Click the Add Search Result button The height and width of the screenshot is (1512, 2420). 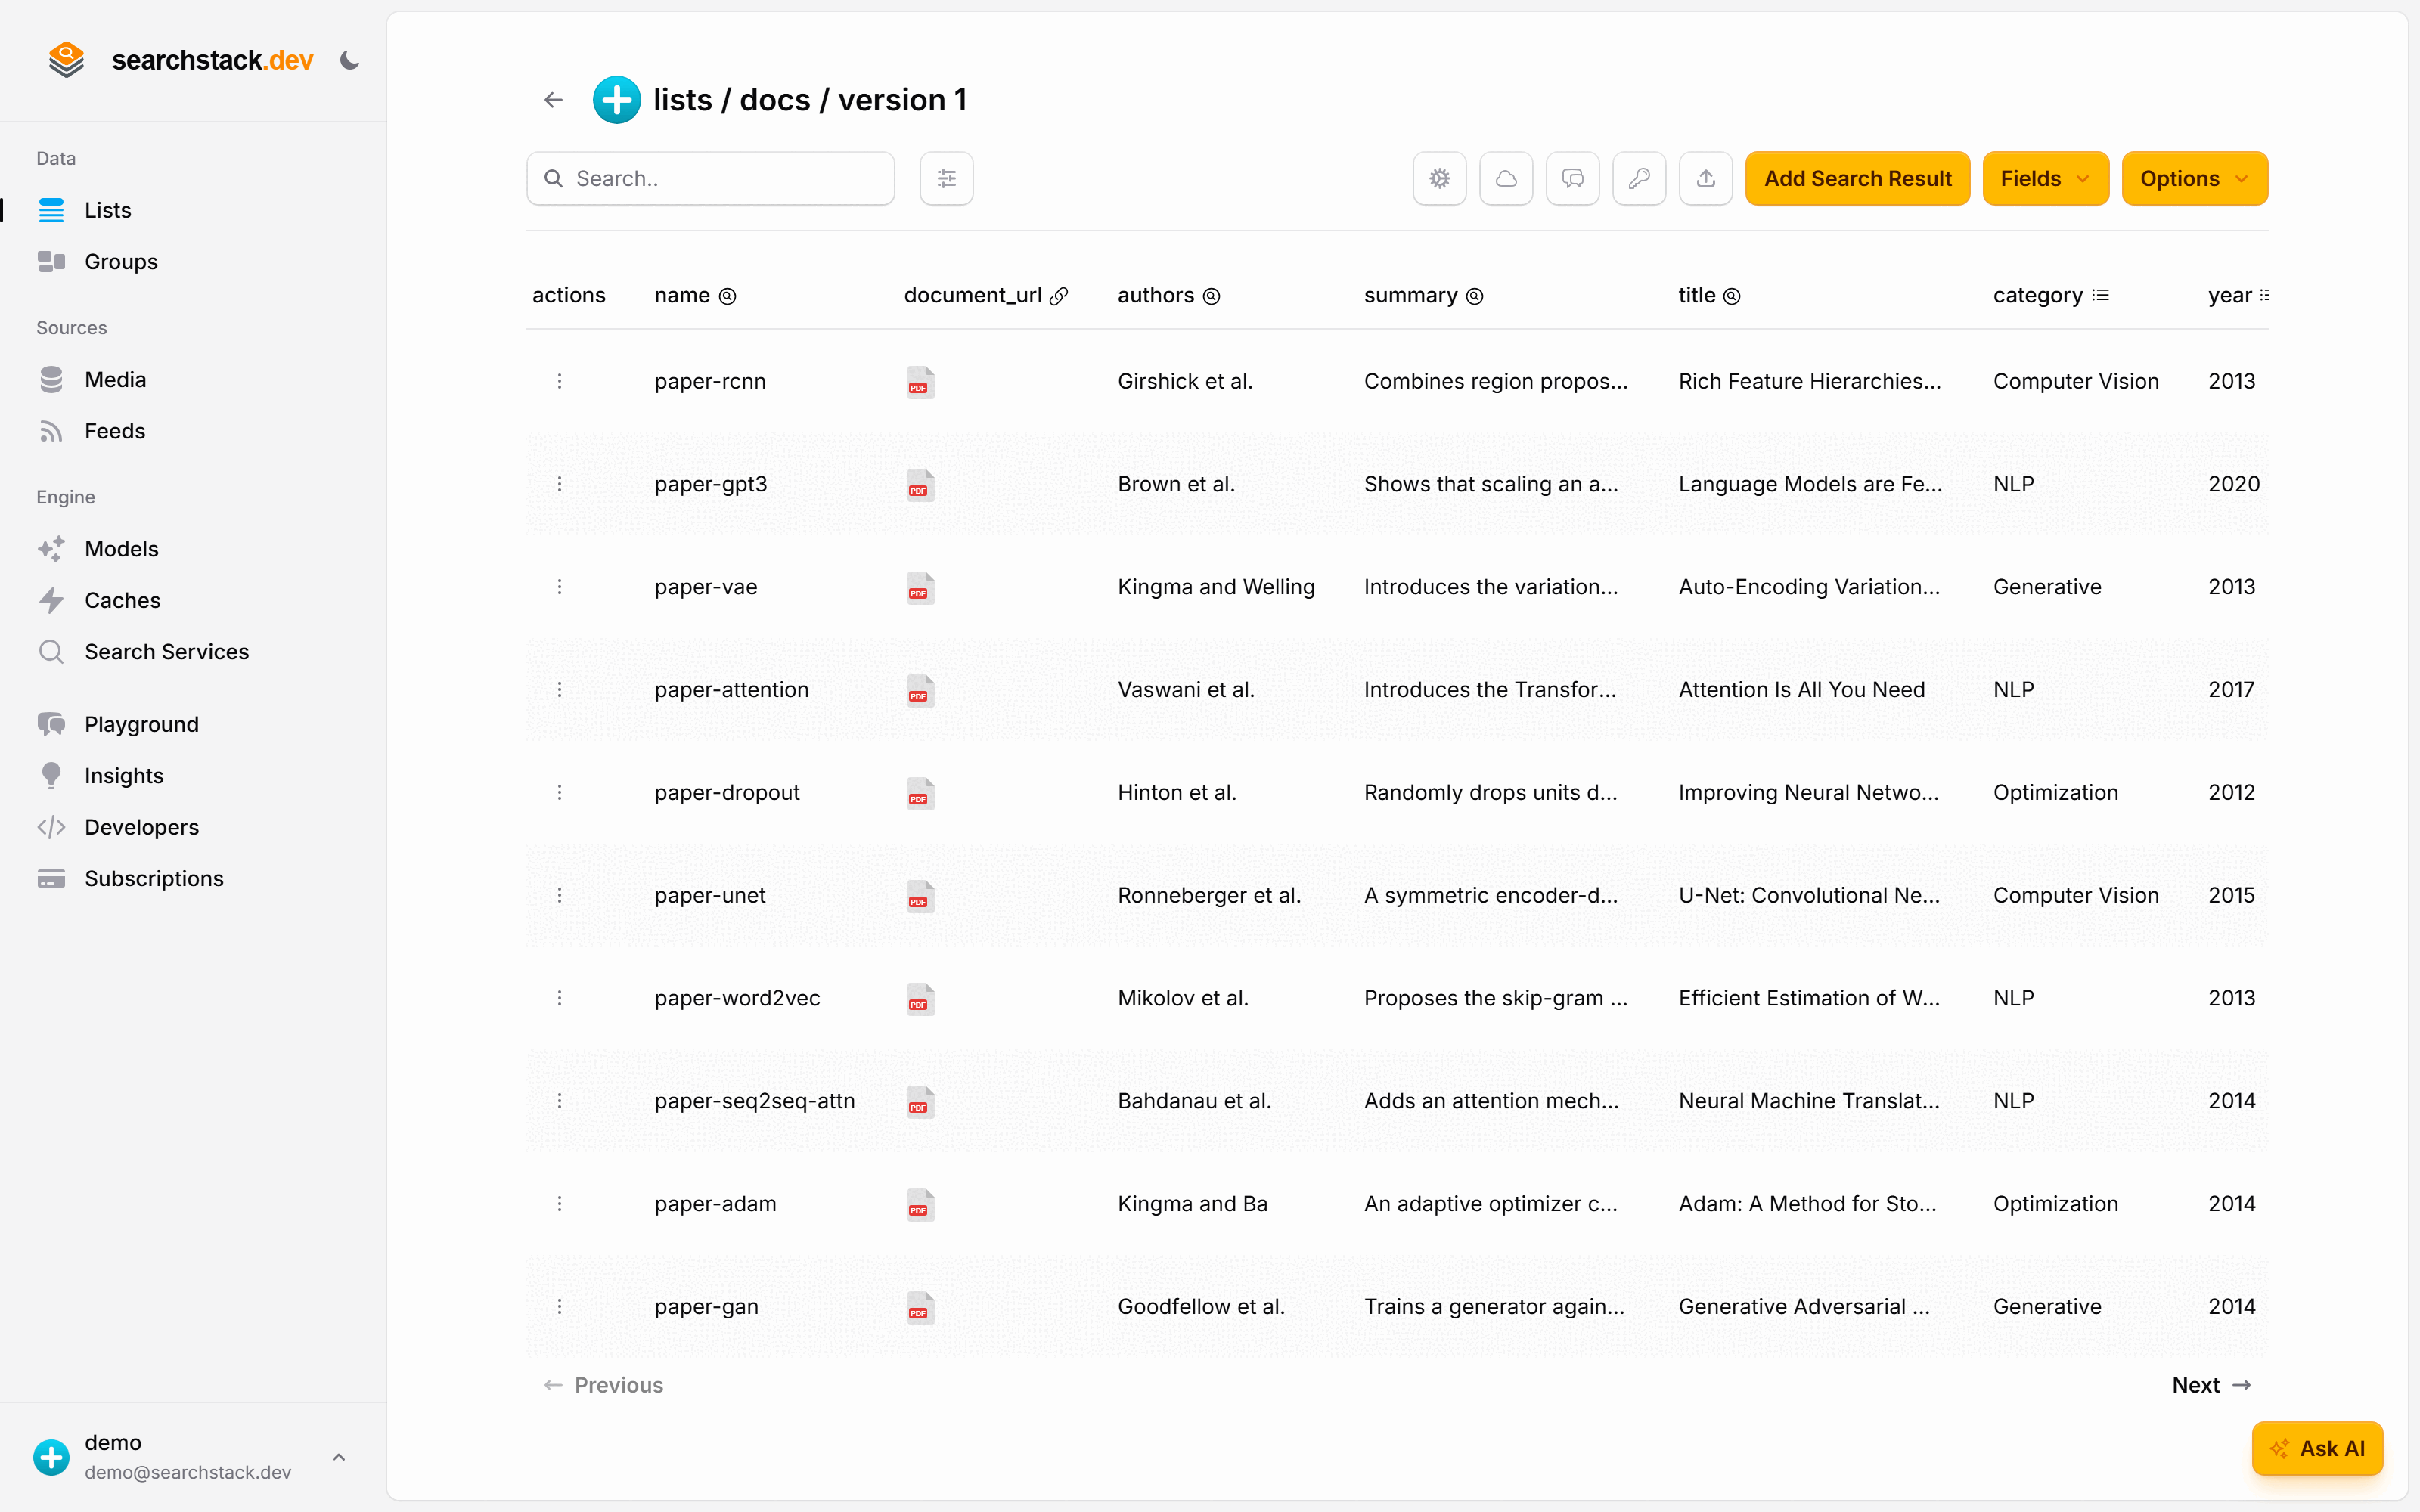tap(1857, 179)
